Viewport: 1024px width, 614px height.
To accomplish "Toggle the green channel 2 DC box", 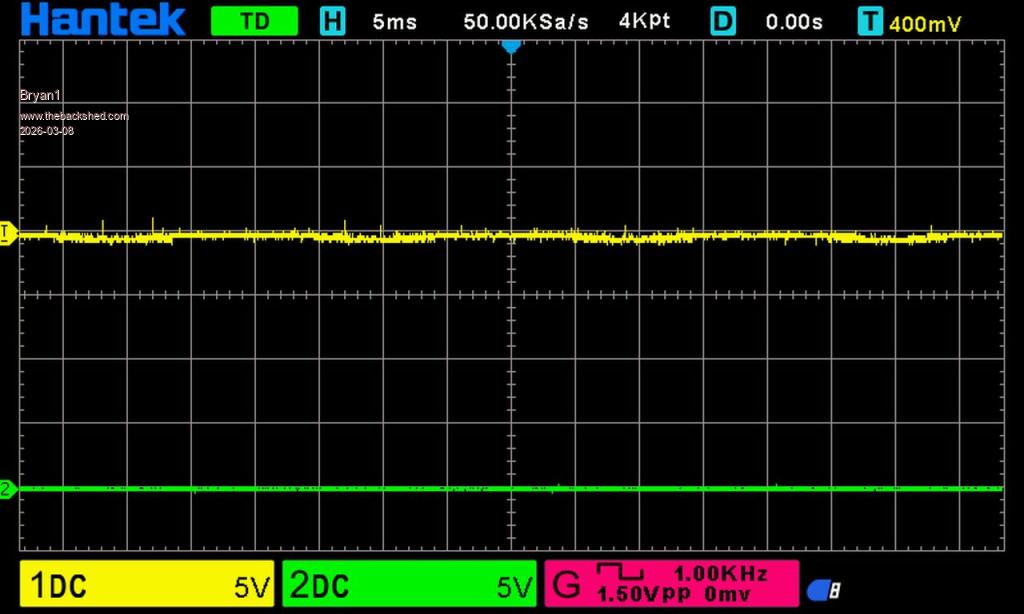I will [408, 584].
